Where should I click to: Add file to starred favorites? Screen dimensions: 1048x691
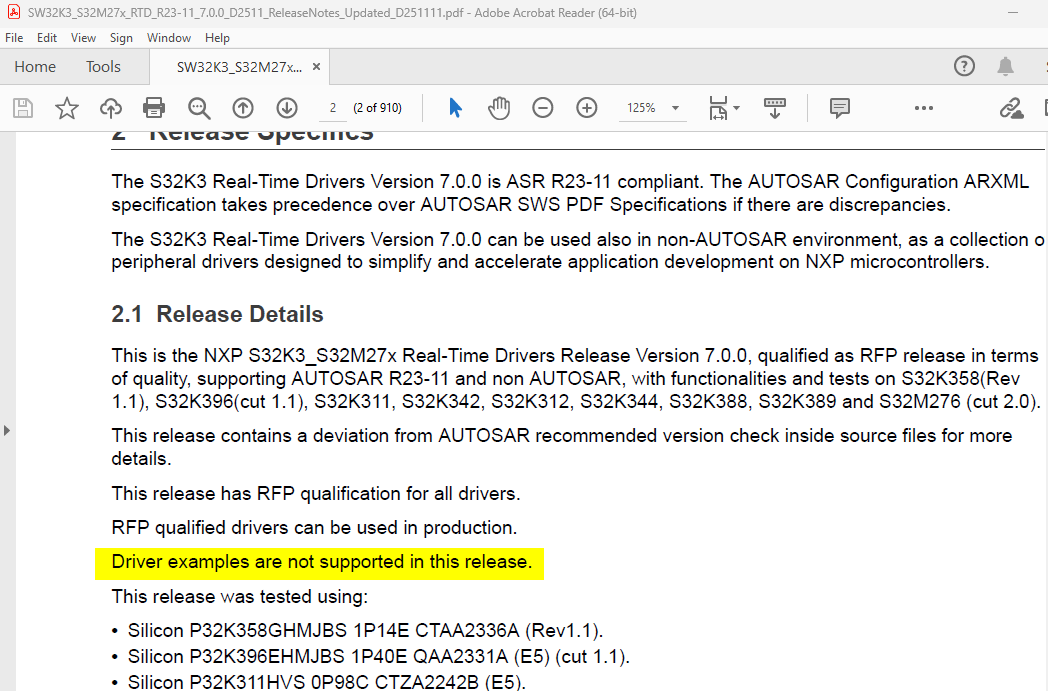coord(67,108)
